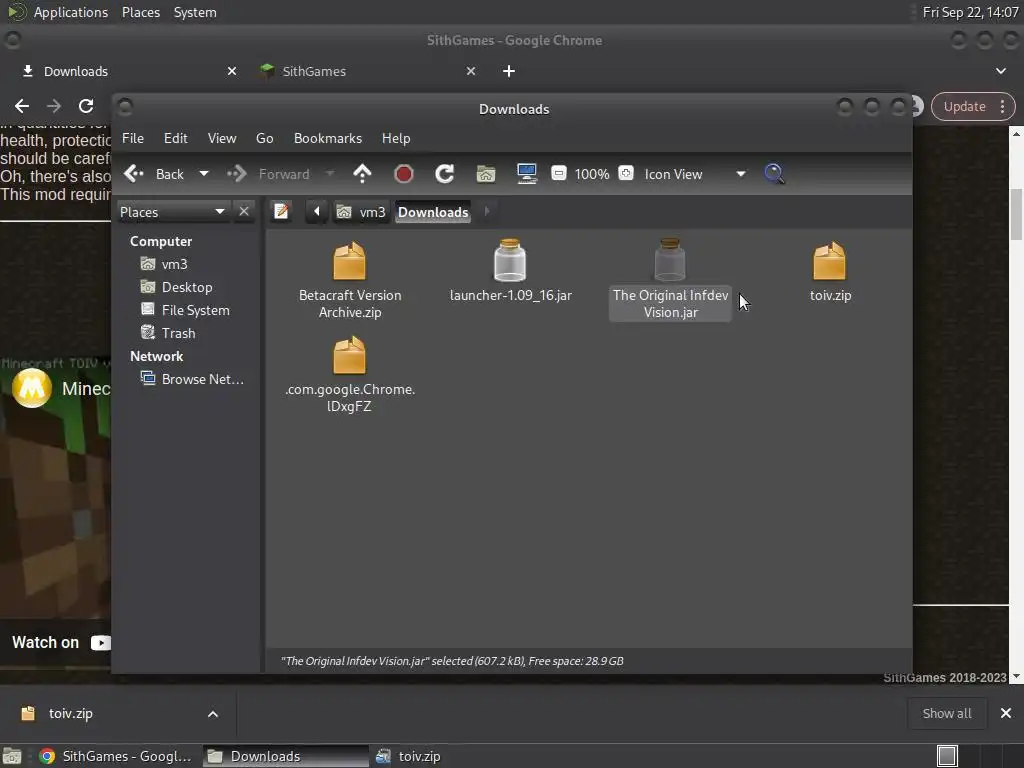Click the Up folder arrow in the toolbar
Image resolution: width=1024 pixels, height=768 pixels.
(x=362, y=174)
